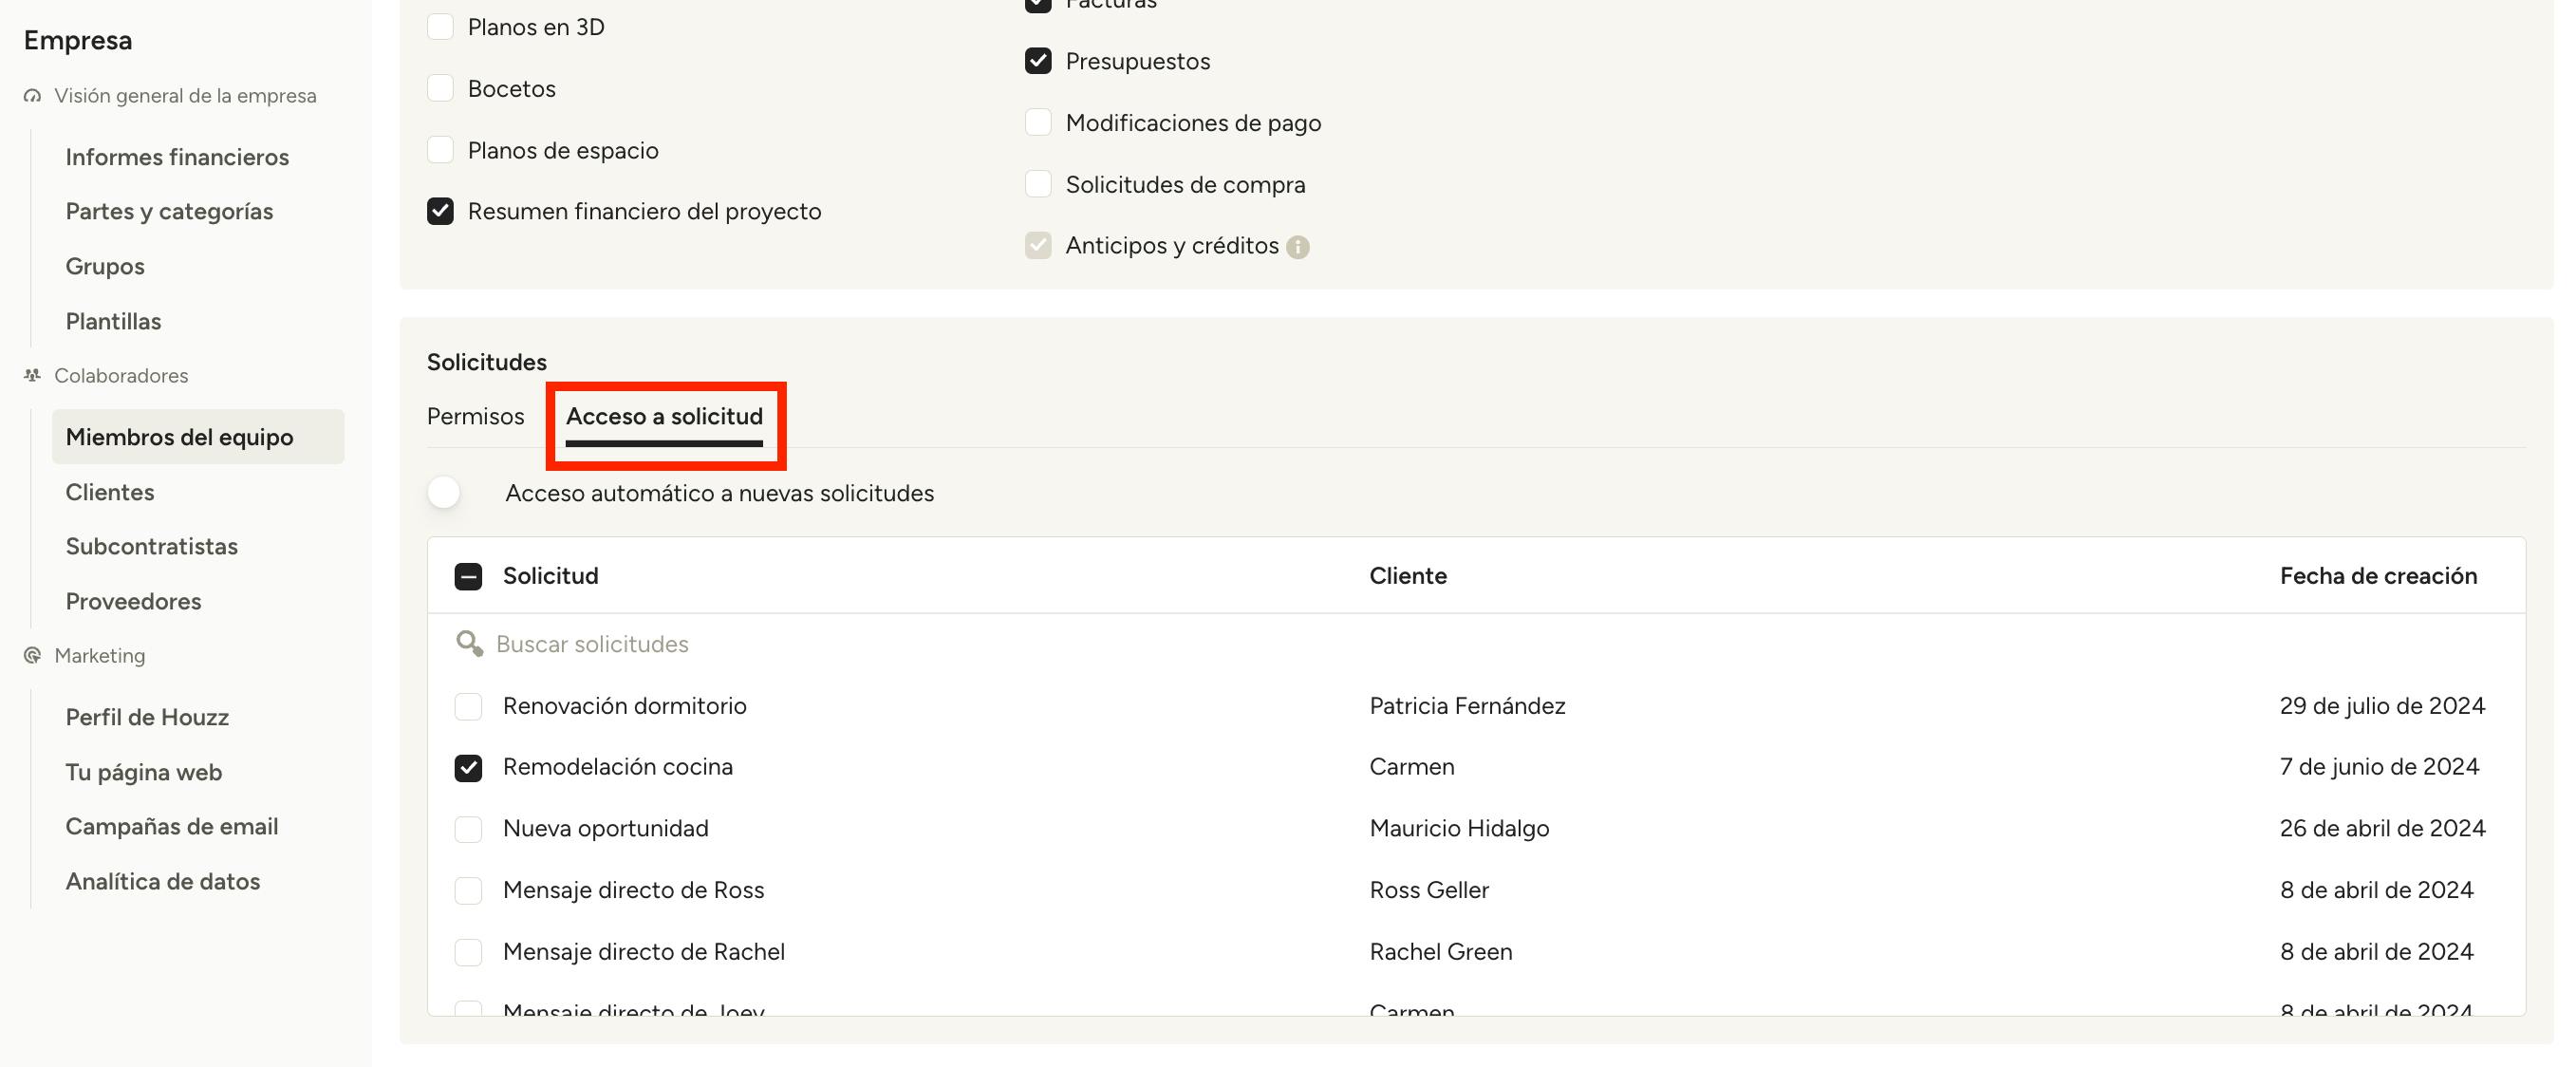2576x1067 pixels.
Task: Enable the Planos en 3D checkbox
Action: (440, 27)
